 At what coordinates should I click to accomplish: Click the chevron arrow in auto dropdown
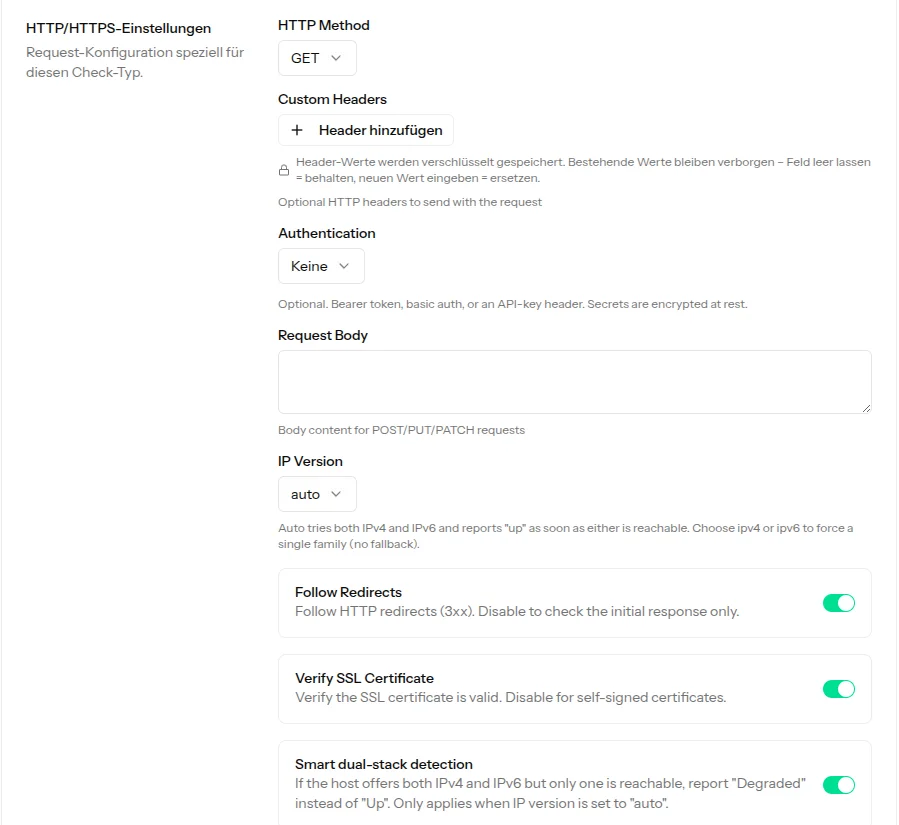pos(336,494)
